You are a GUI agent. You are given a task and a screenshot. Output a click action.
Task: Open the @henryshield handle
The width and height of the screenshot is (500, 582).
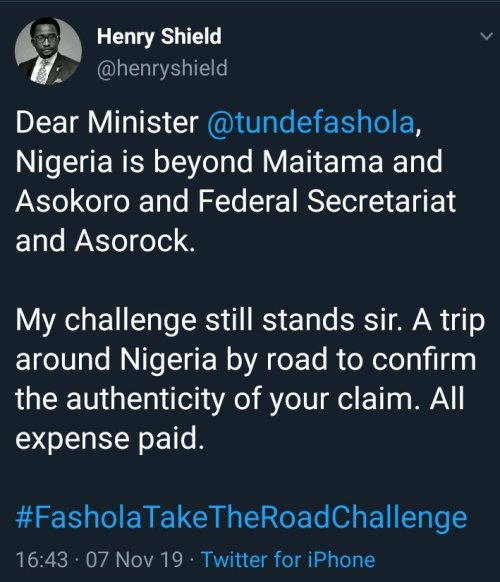(x=162, y=68)
